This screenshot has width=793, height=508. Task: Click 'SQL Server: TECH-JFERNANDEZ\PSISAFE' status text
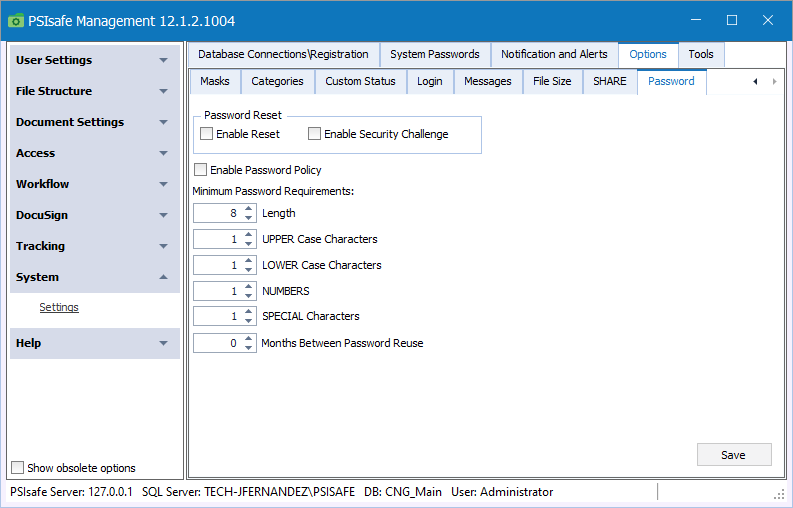[x=248, y=492]
